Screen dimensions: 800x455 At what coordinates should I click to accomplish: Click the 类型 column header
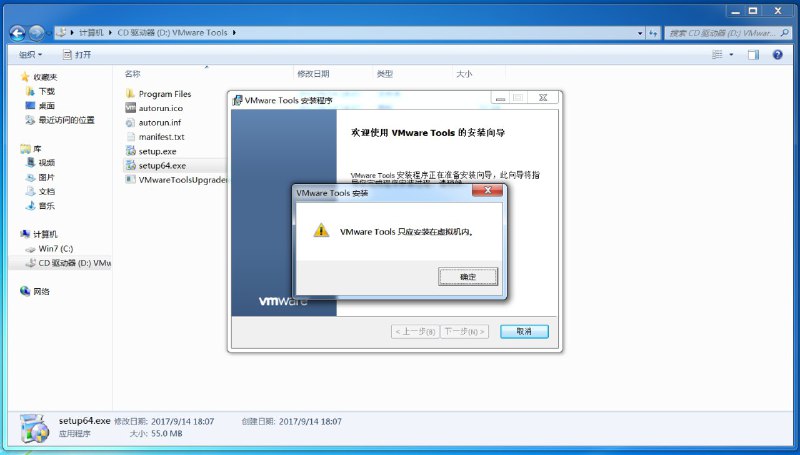(x=385, y=74)
